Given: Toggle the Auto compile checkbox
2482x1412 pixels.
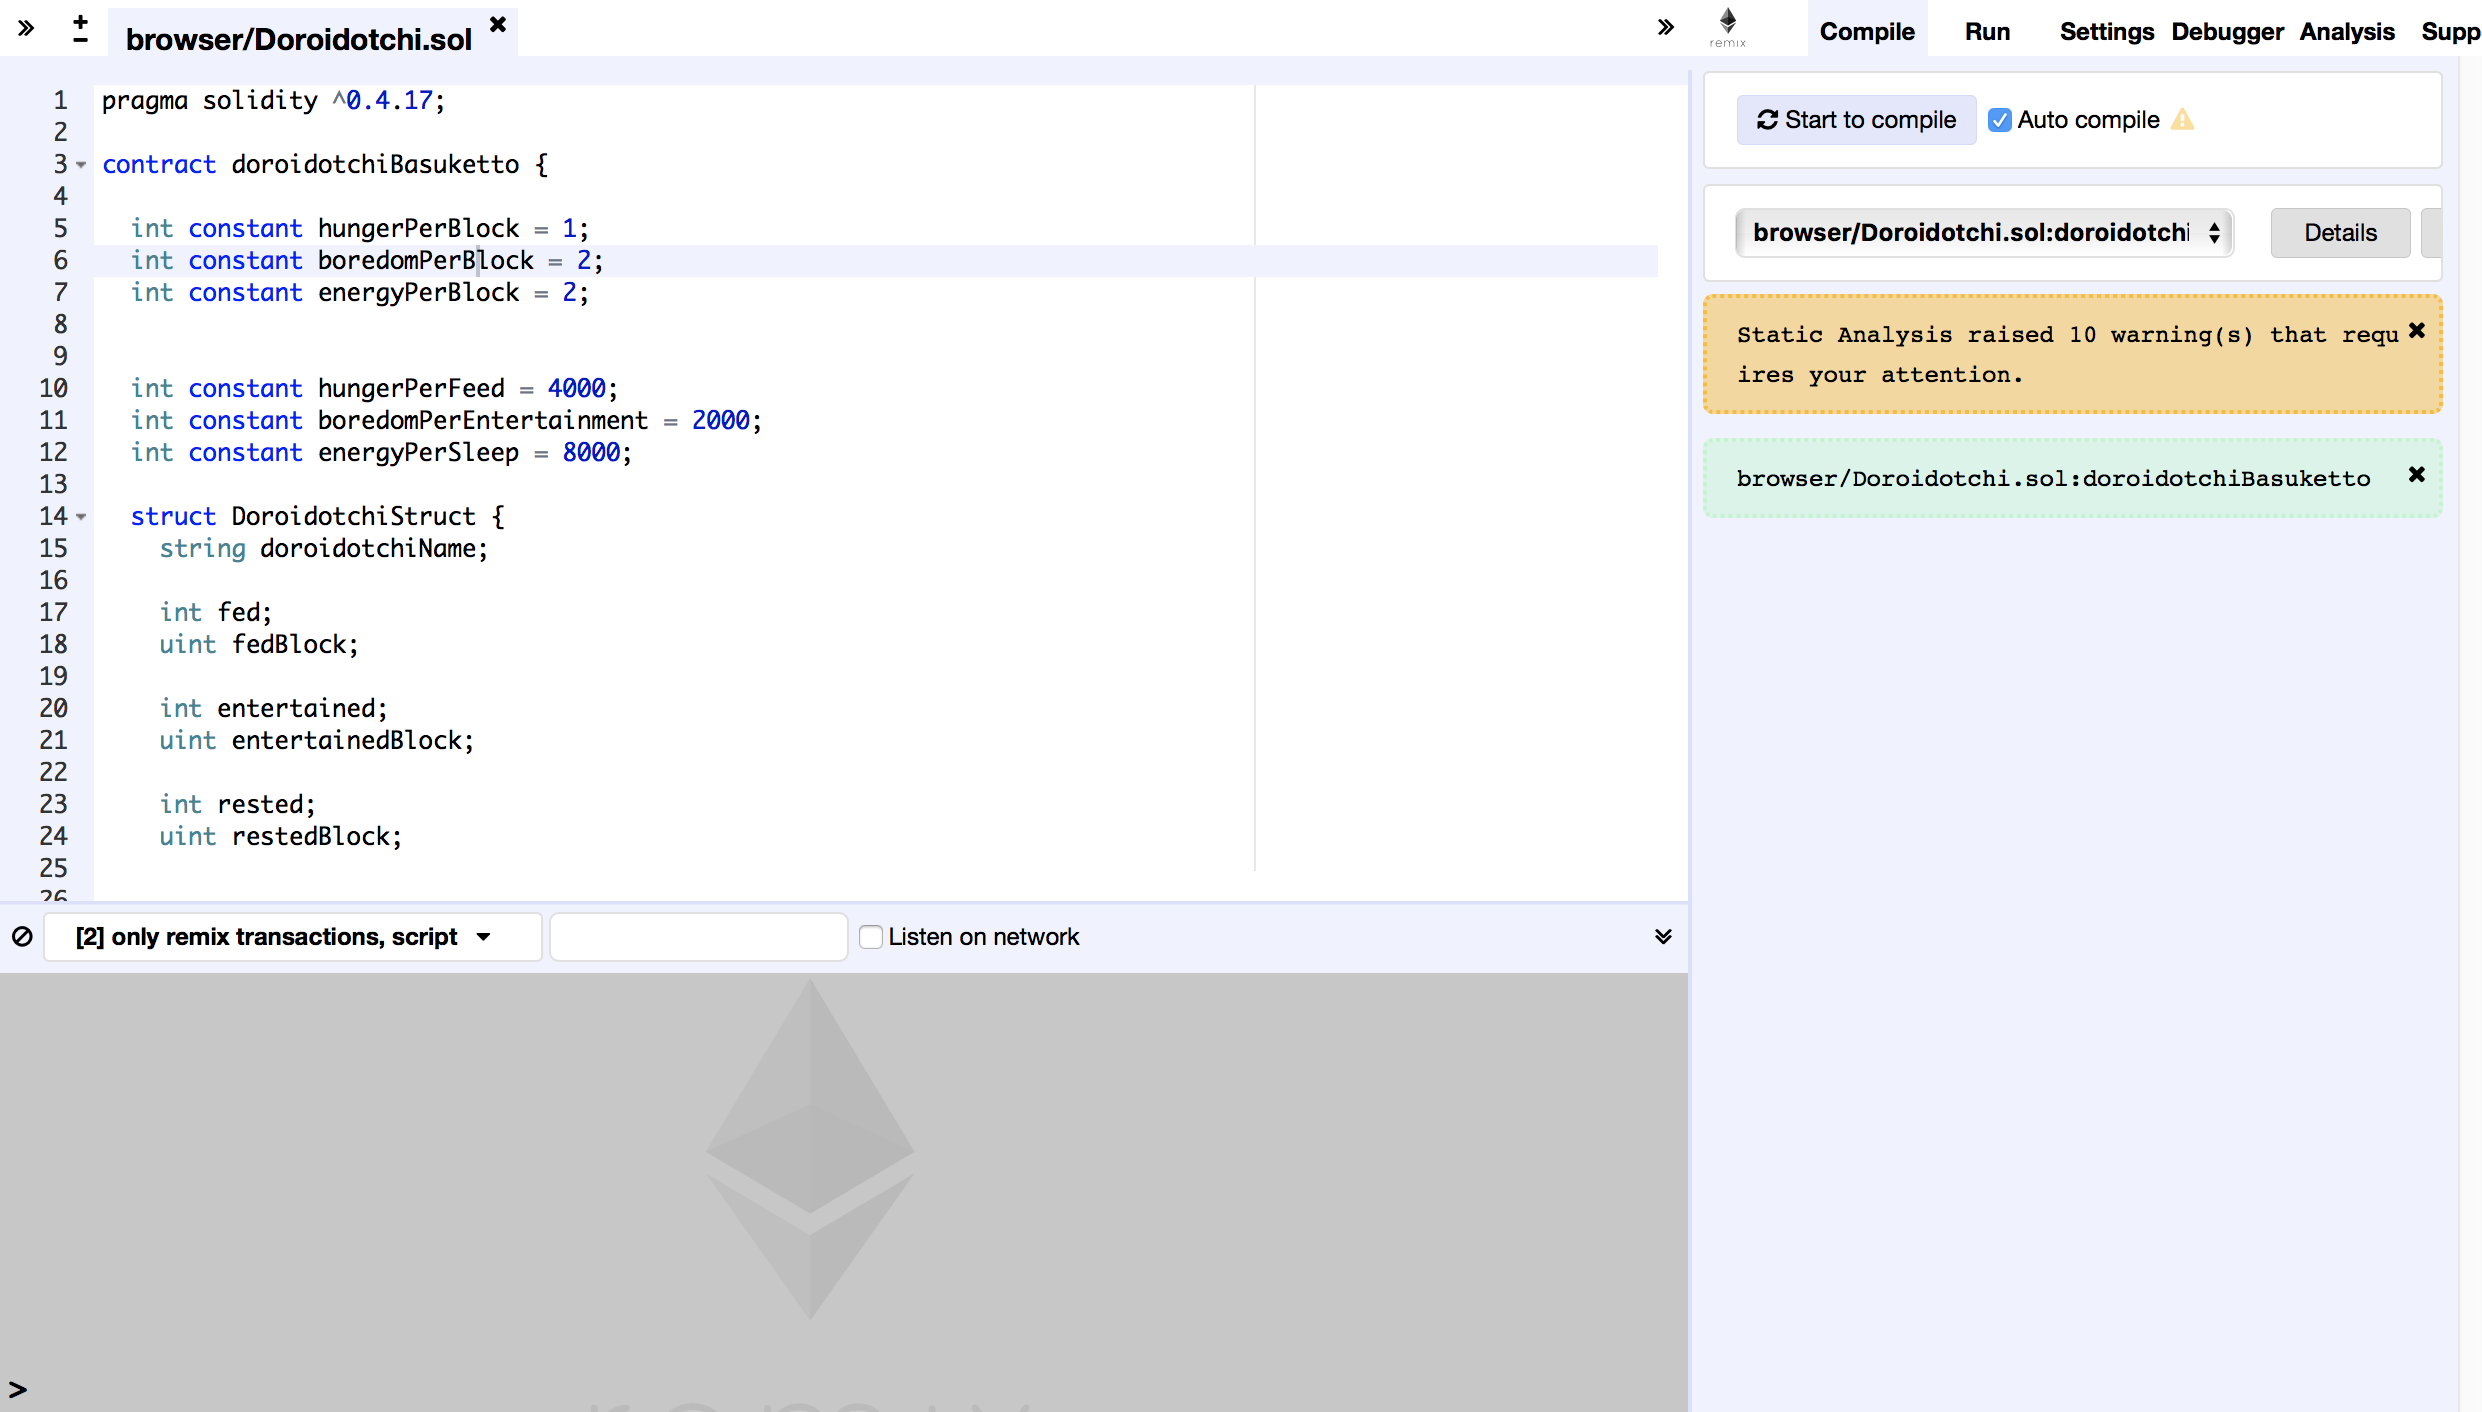Looking at the screenshot, I should pos(1999,120).
